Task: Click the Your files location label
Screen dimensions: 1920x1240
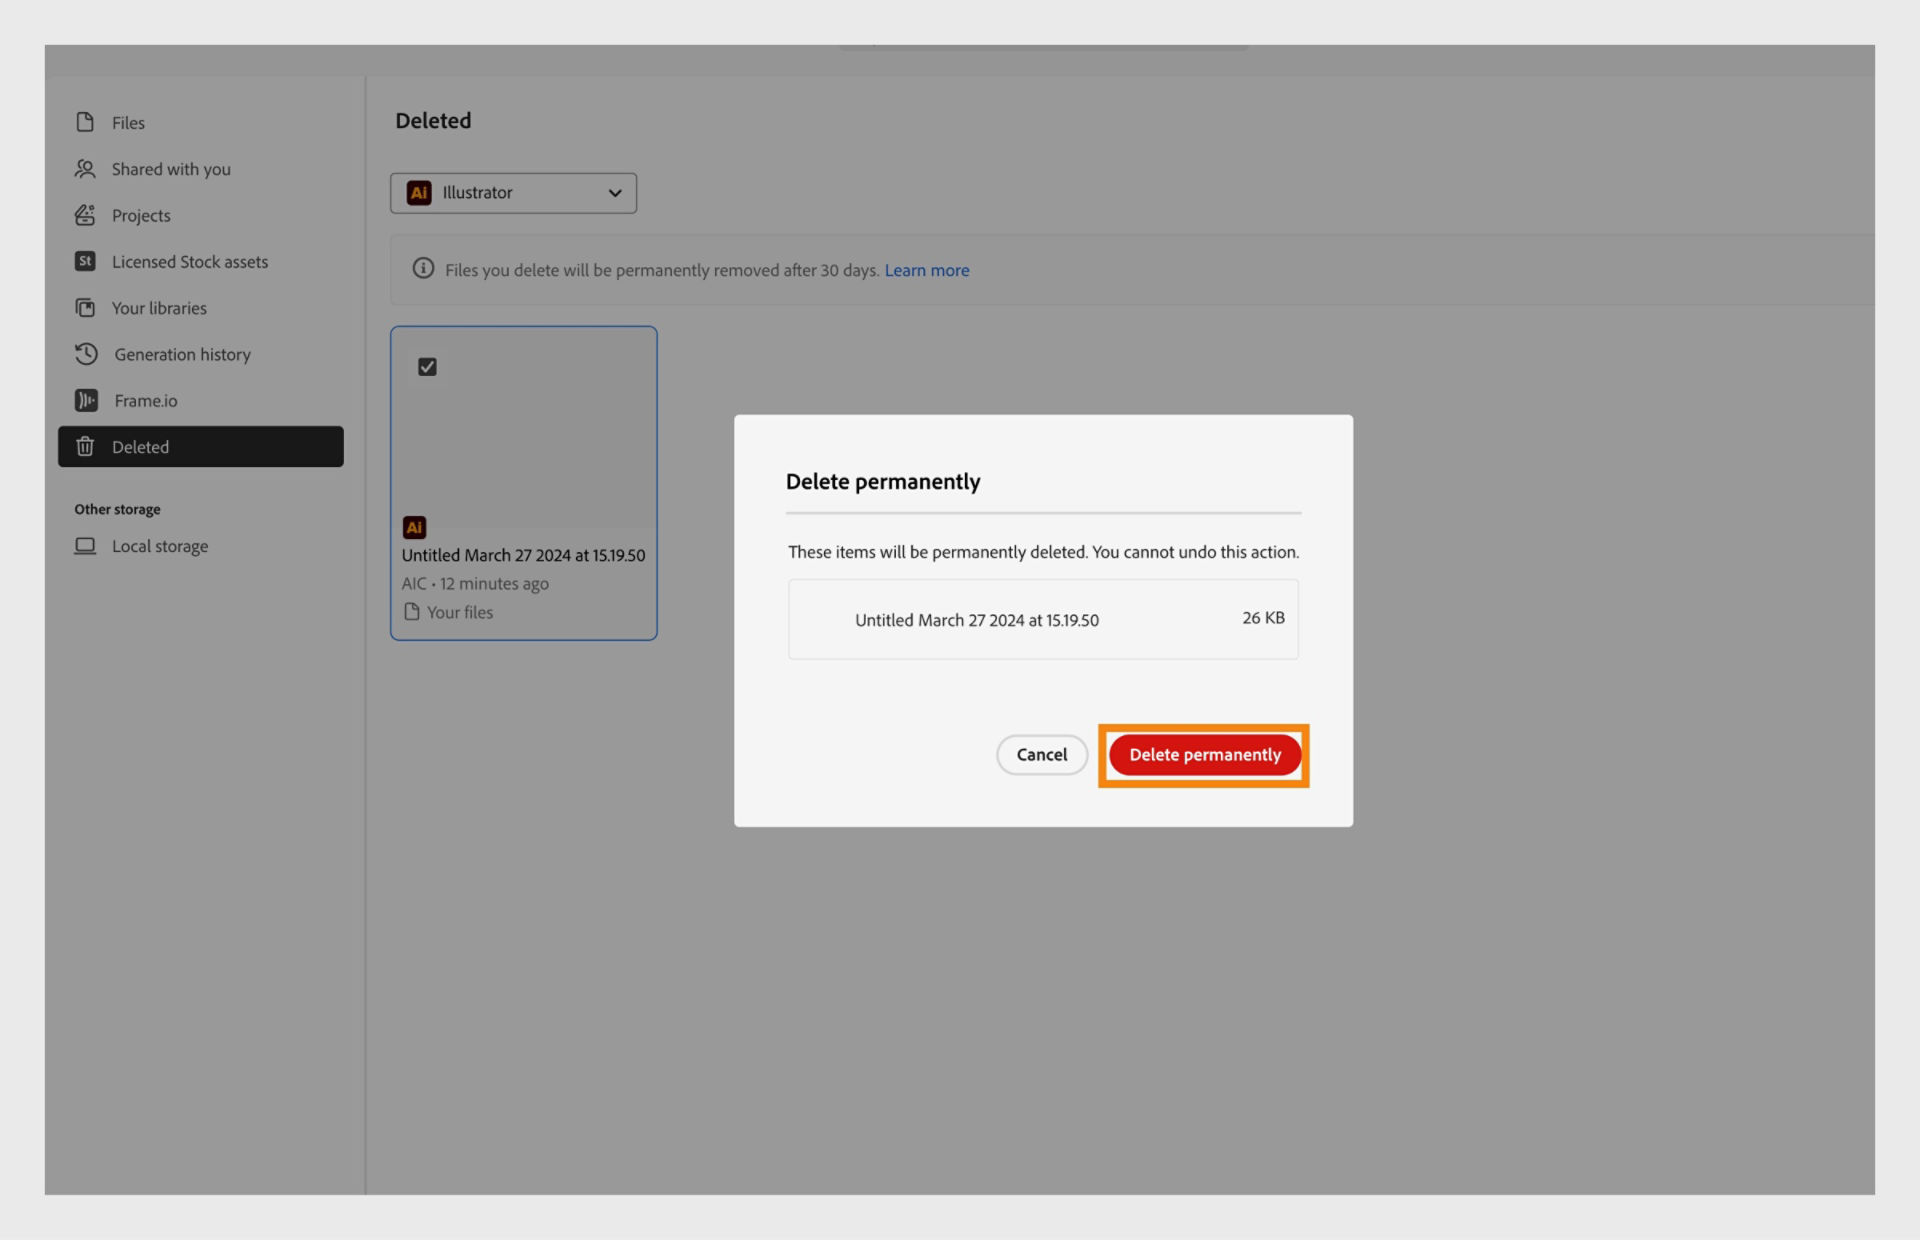Action: [x=460, y=612]
